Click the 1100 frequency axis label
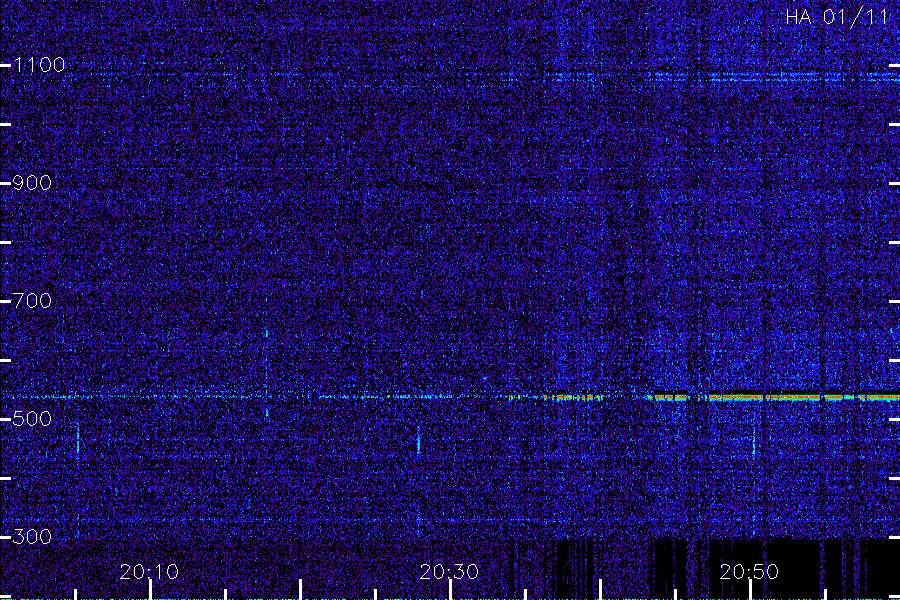 40,65
